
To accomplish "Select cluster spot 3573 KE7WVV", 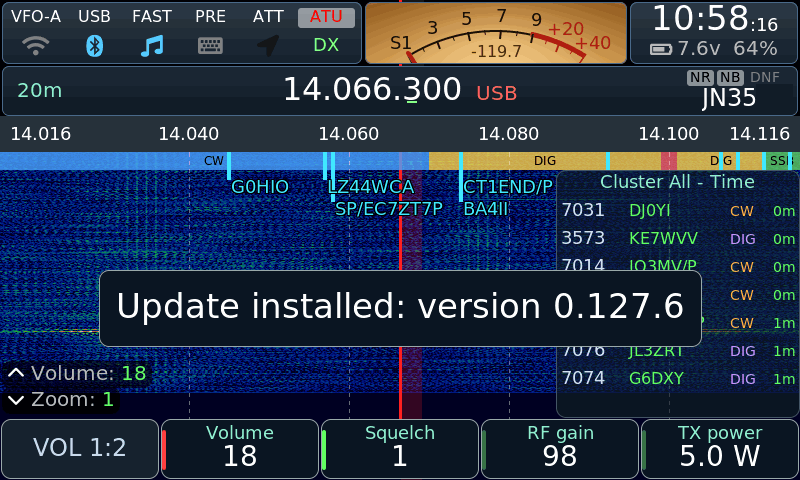I will pos(678,239).
